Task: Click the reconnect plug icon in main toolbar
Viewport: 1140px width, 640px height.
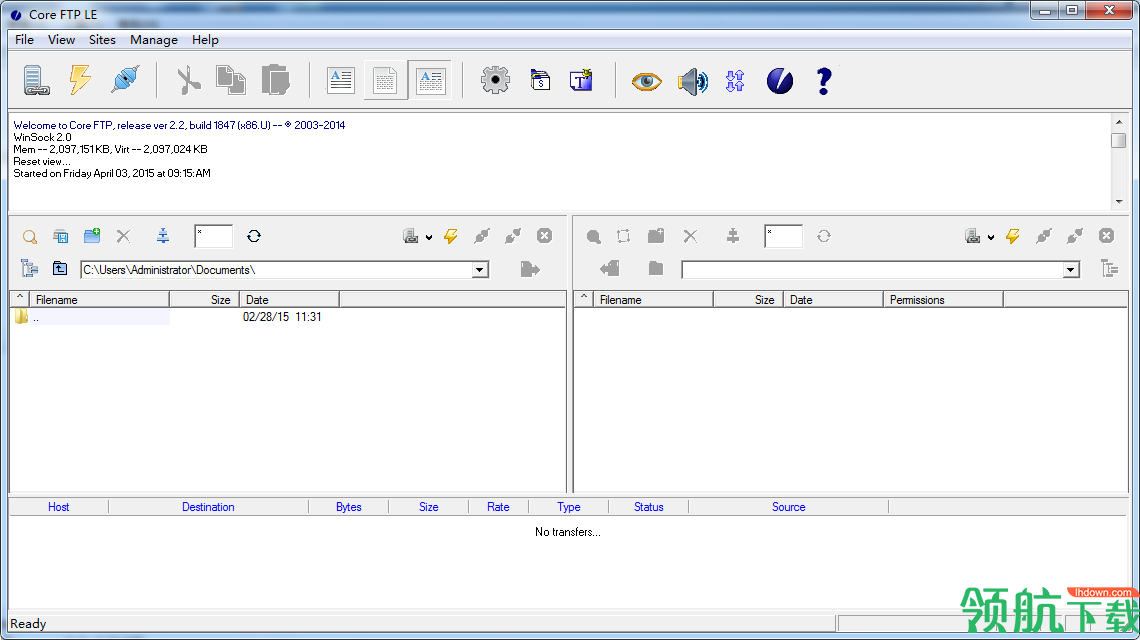Action: (x=125, y=80)
